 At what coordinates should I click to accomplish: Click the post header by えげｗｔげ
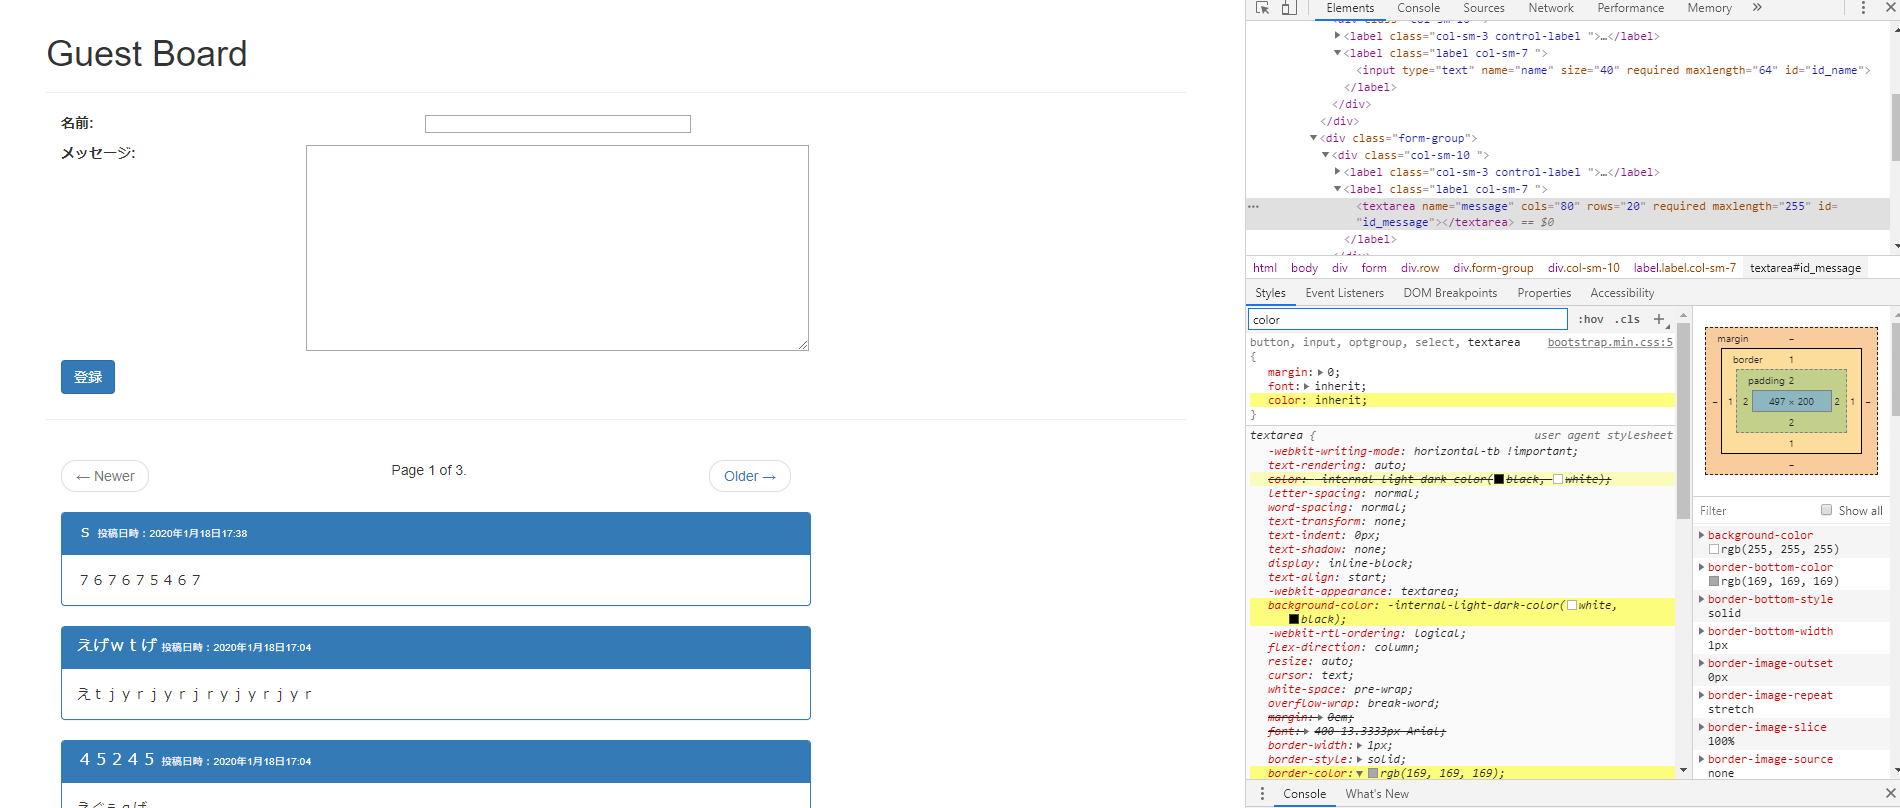(436, 647)
